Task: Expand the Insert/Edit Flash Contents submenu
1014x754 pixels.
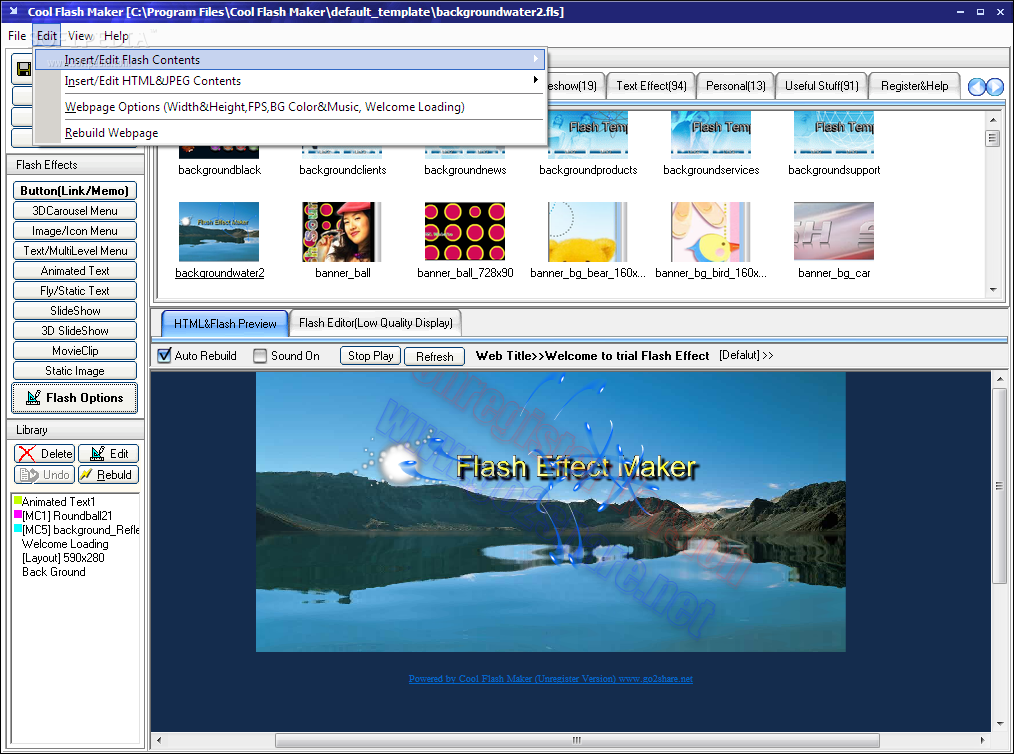Action: (x=290, y=59)
